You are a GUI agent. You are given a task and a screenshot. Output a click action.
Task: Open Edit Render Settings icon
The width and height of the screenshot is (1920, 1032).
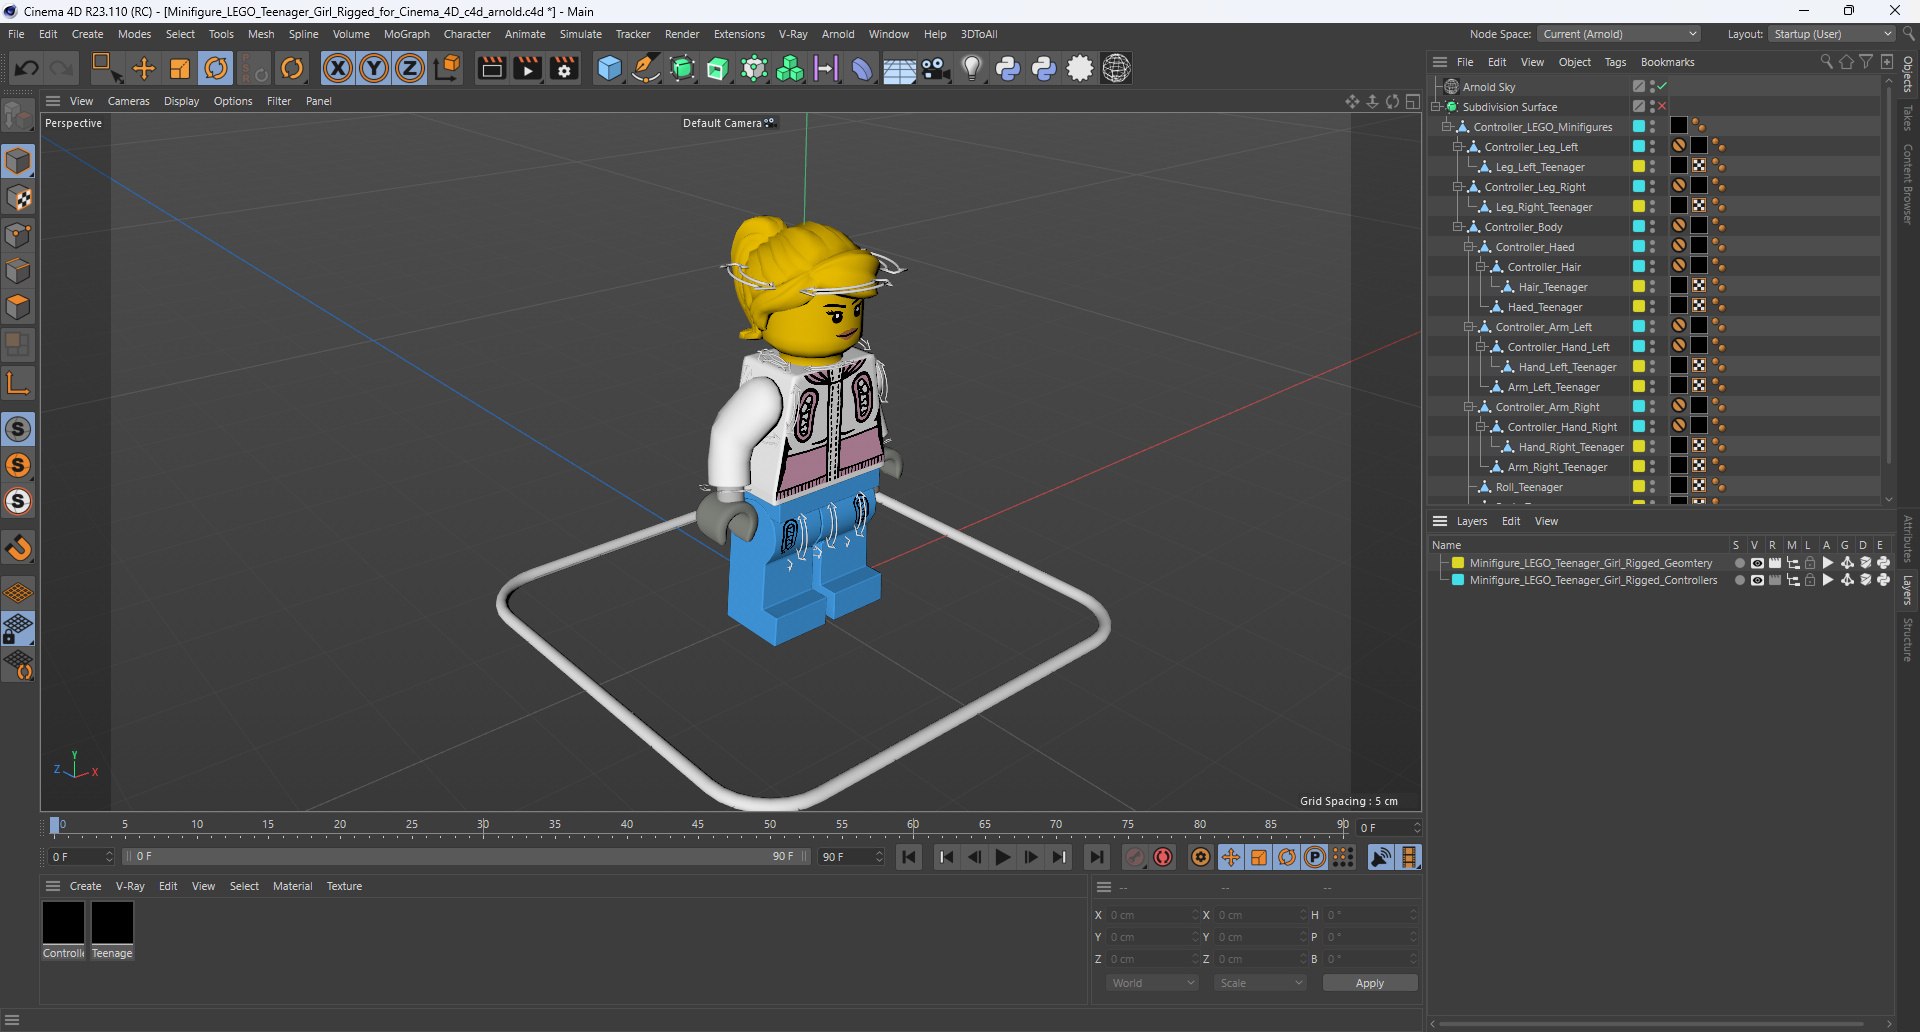click(565, 68)
